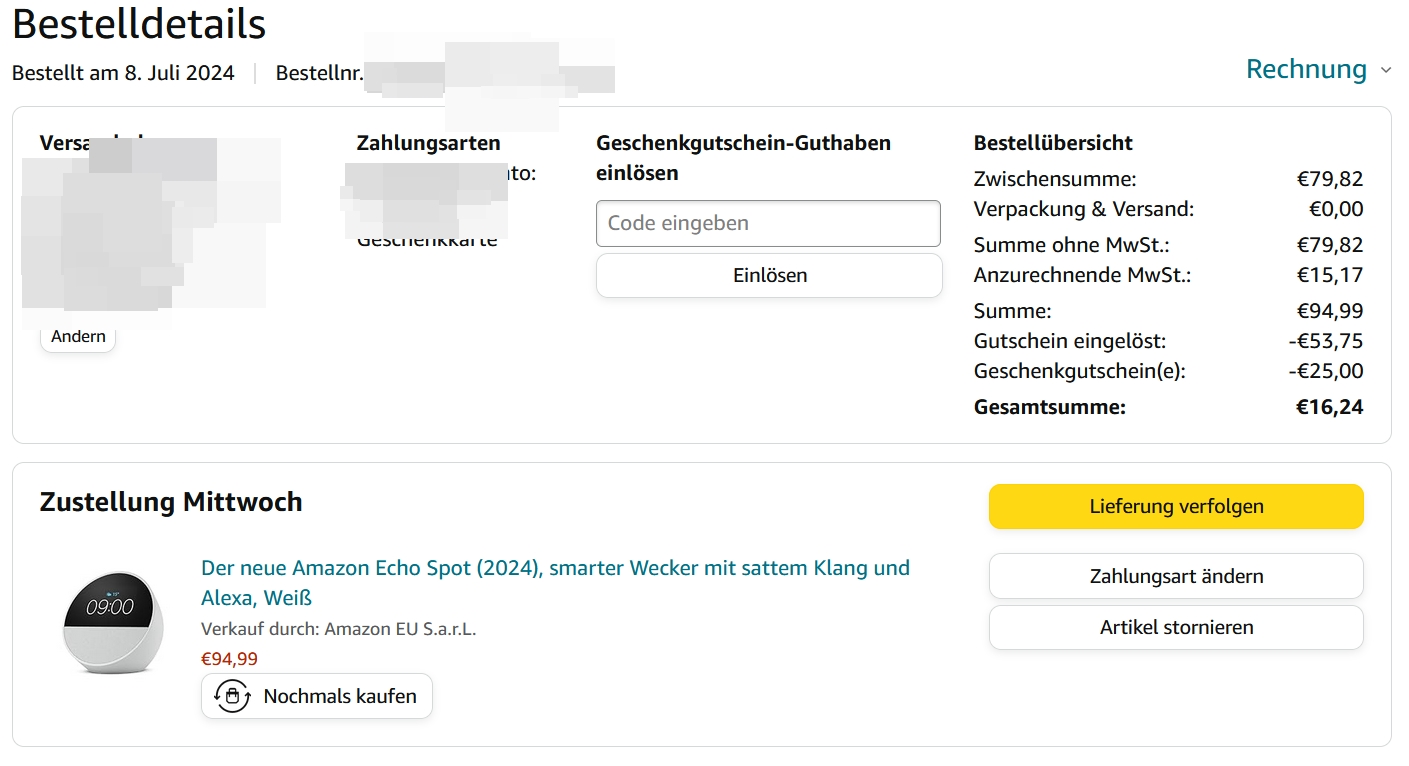The height and width of the screenshot is (766, 1409).
Task: Click the Zustellung Mittwoch heading
Action: [x=171, y=502]
